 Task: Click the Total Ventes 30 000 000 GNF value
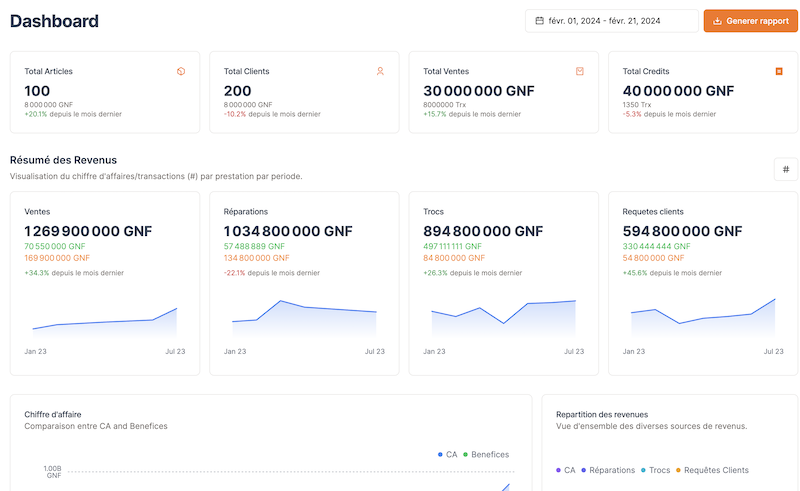coord(479,90)
